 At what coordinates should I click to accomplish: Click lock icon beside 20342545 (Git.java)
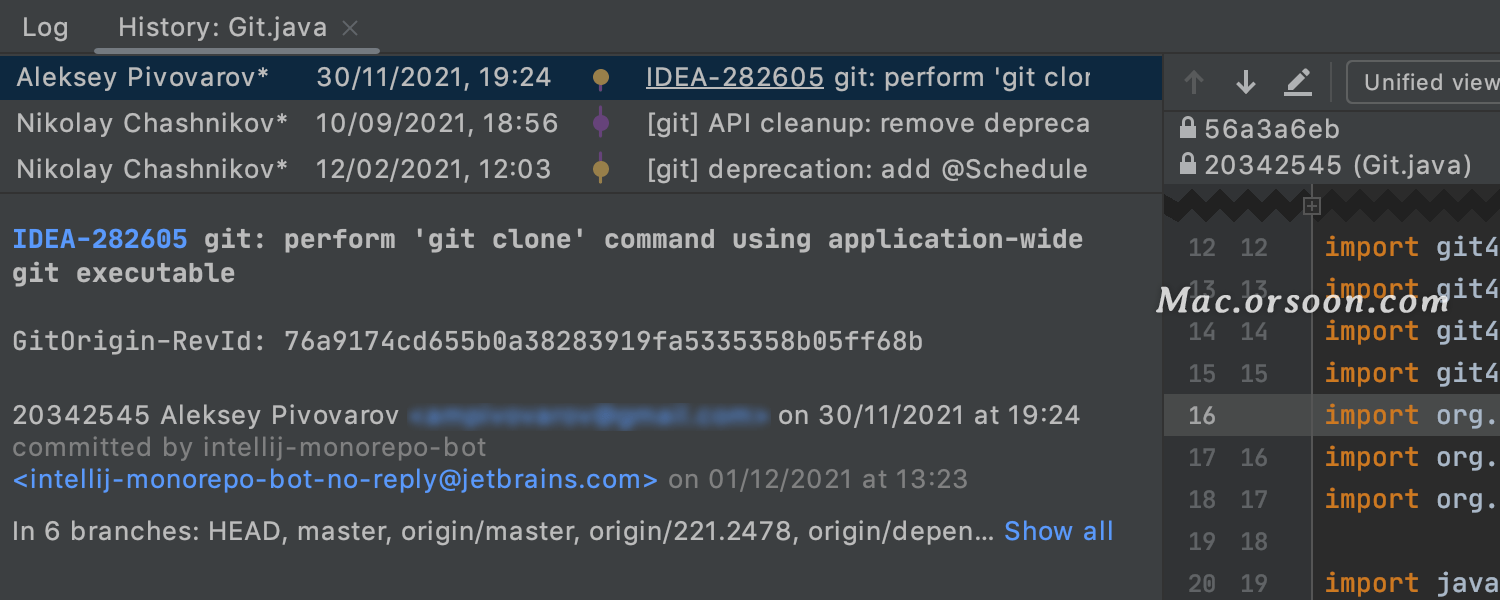click(1188, 164)
